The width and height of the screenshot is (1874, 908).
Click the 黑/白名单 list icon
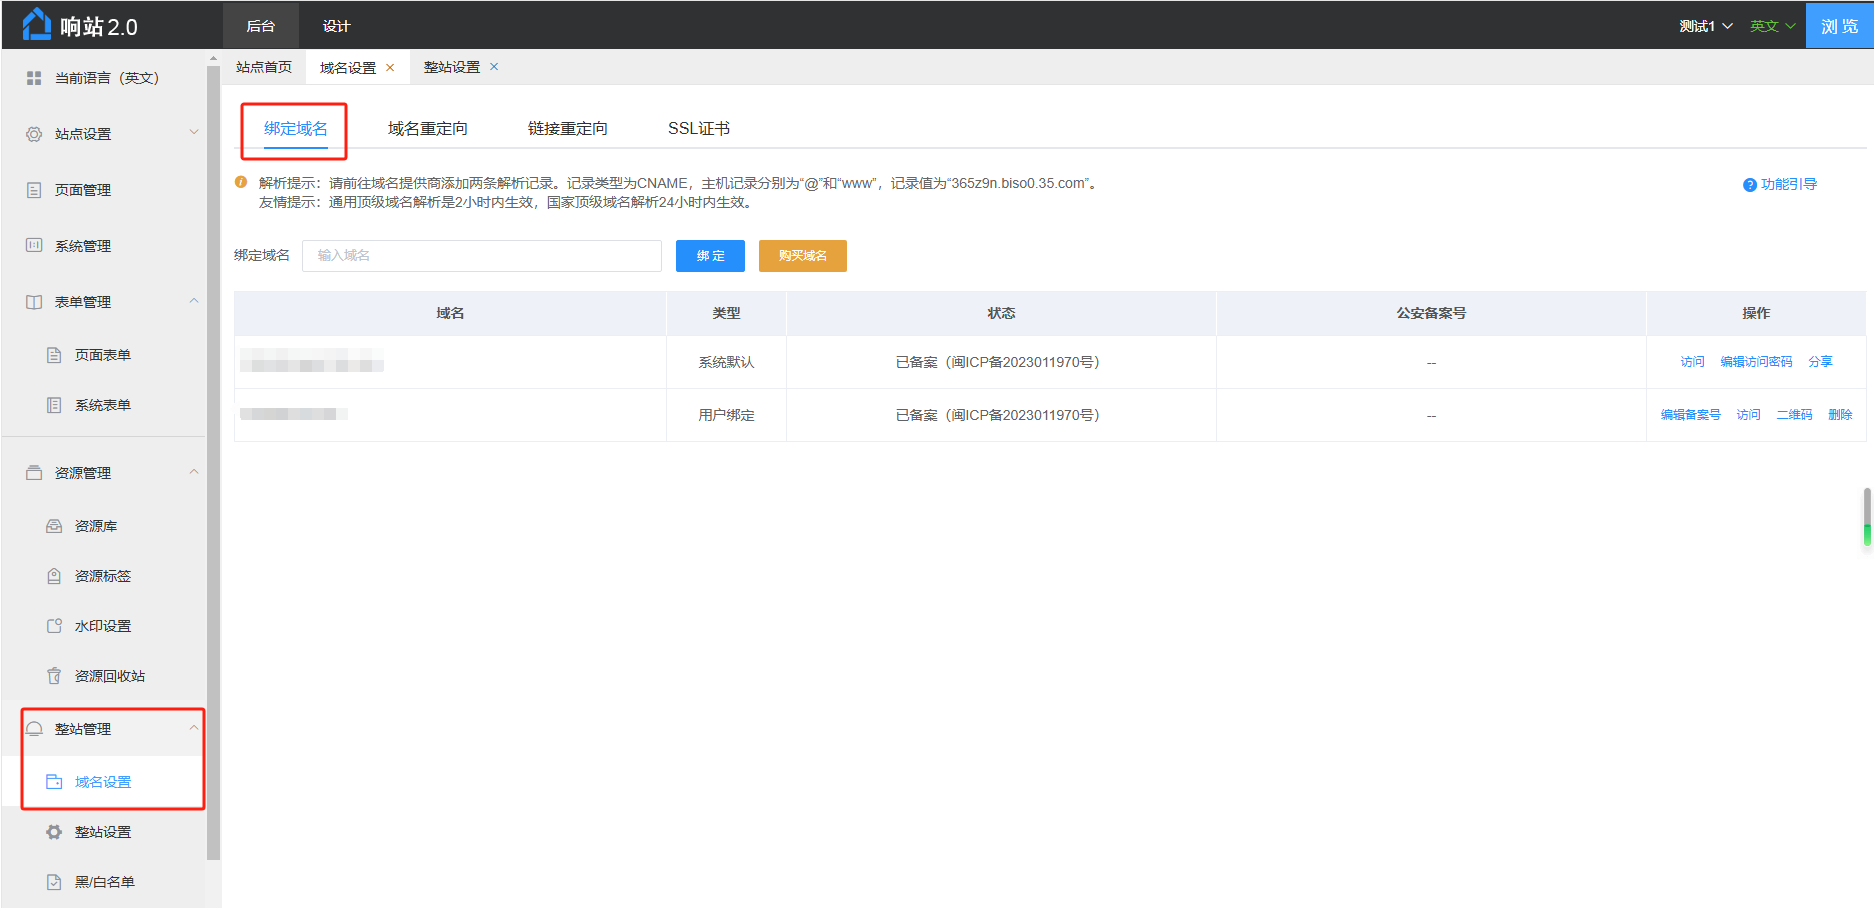tap(54, 882)
